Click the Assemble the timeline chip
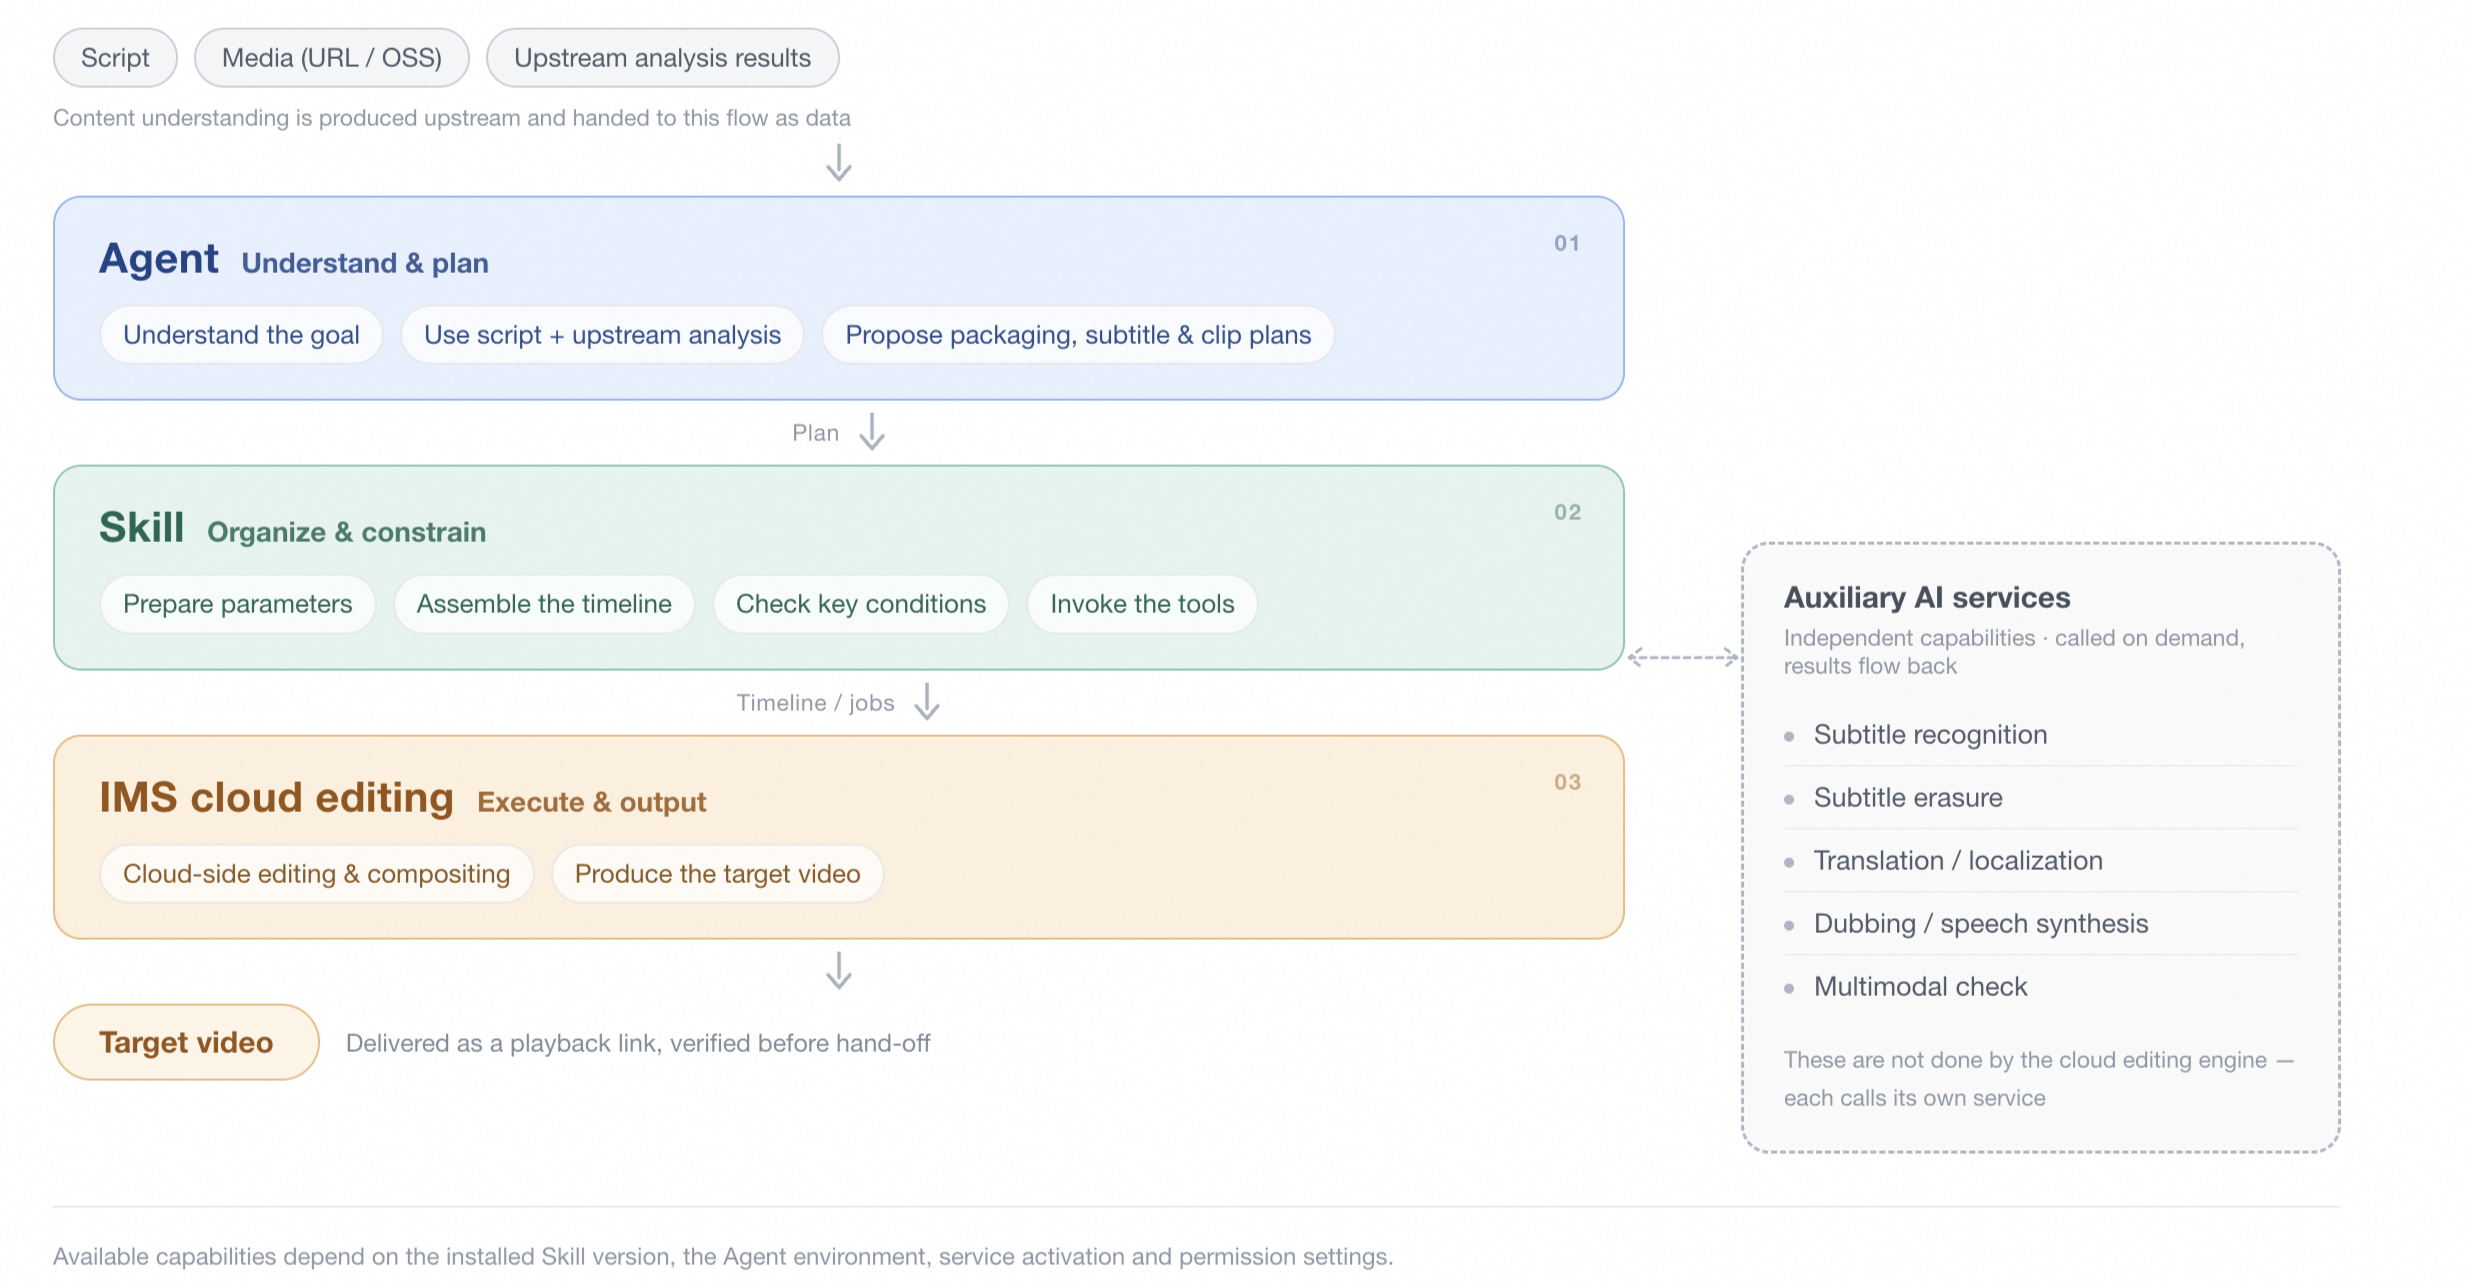 click(x=544, y=604)
